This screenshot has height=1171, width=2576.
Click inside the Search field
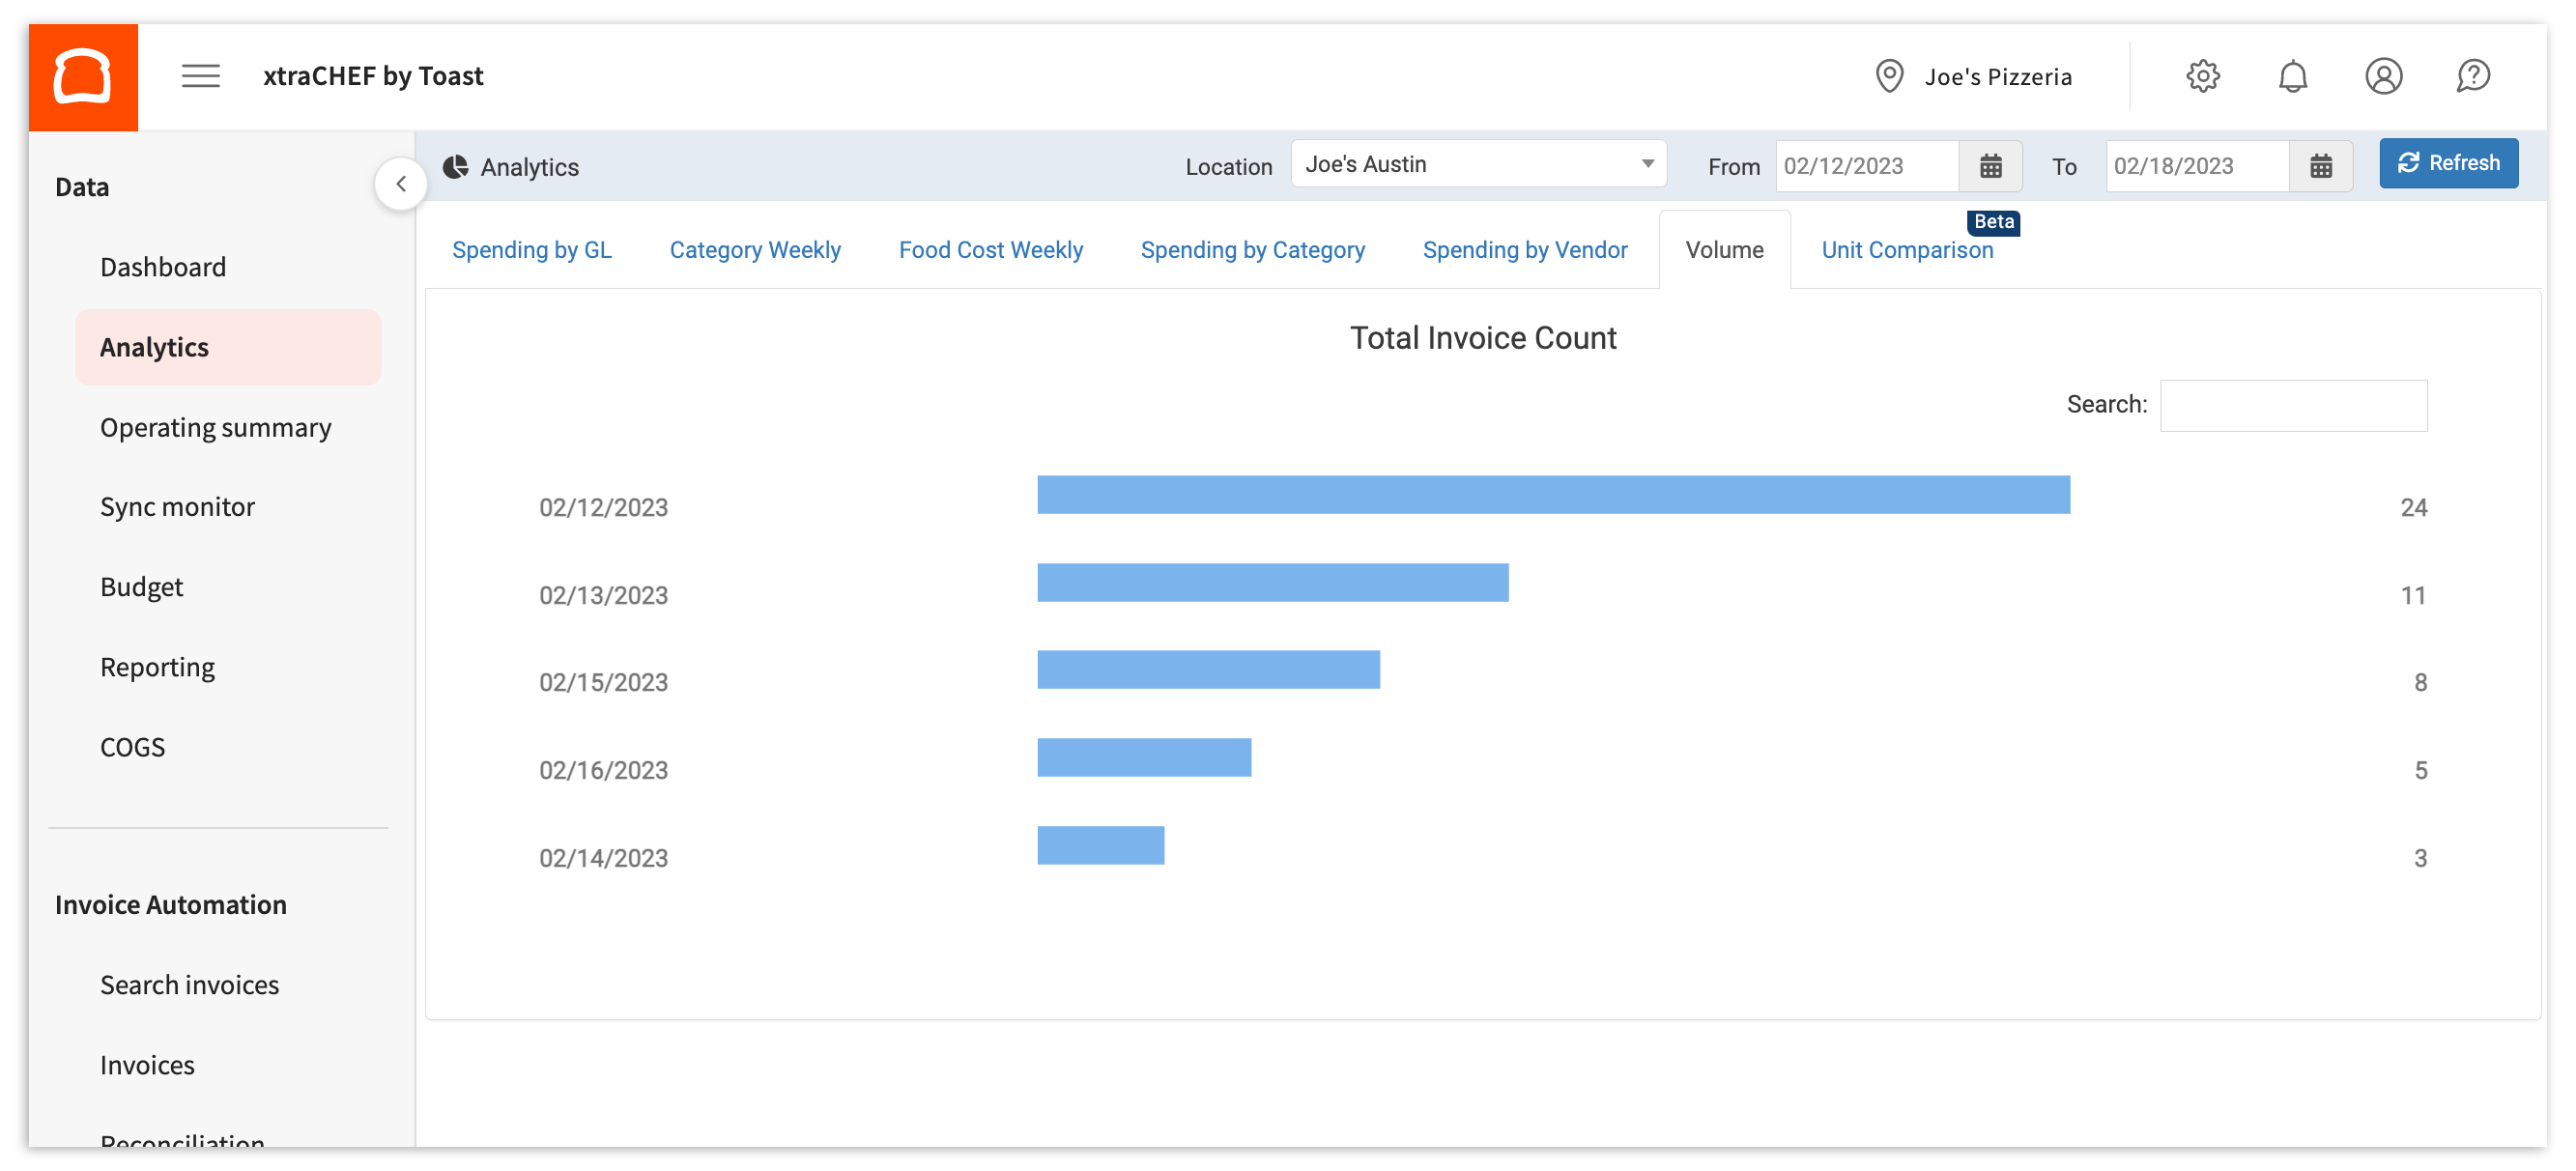pyautogui.click(x=2293, y=405)
